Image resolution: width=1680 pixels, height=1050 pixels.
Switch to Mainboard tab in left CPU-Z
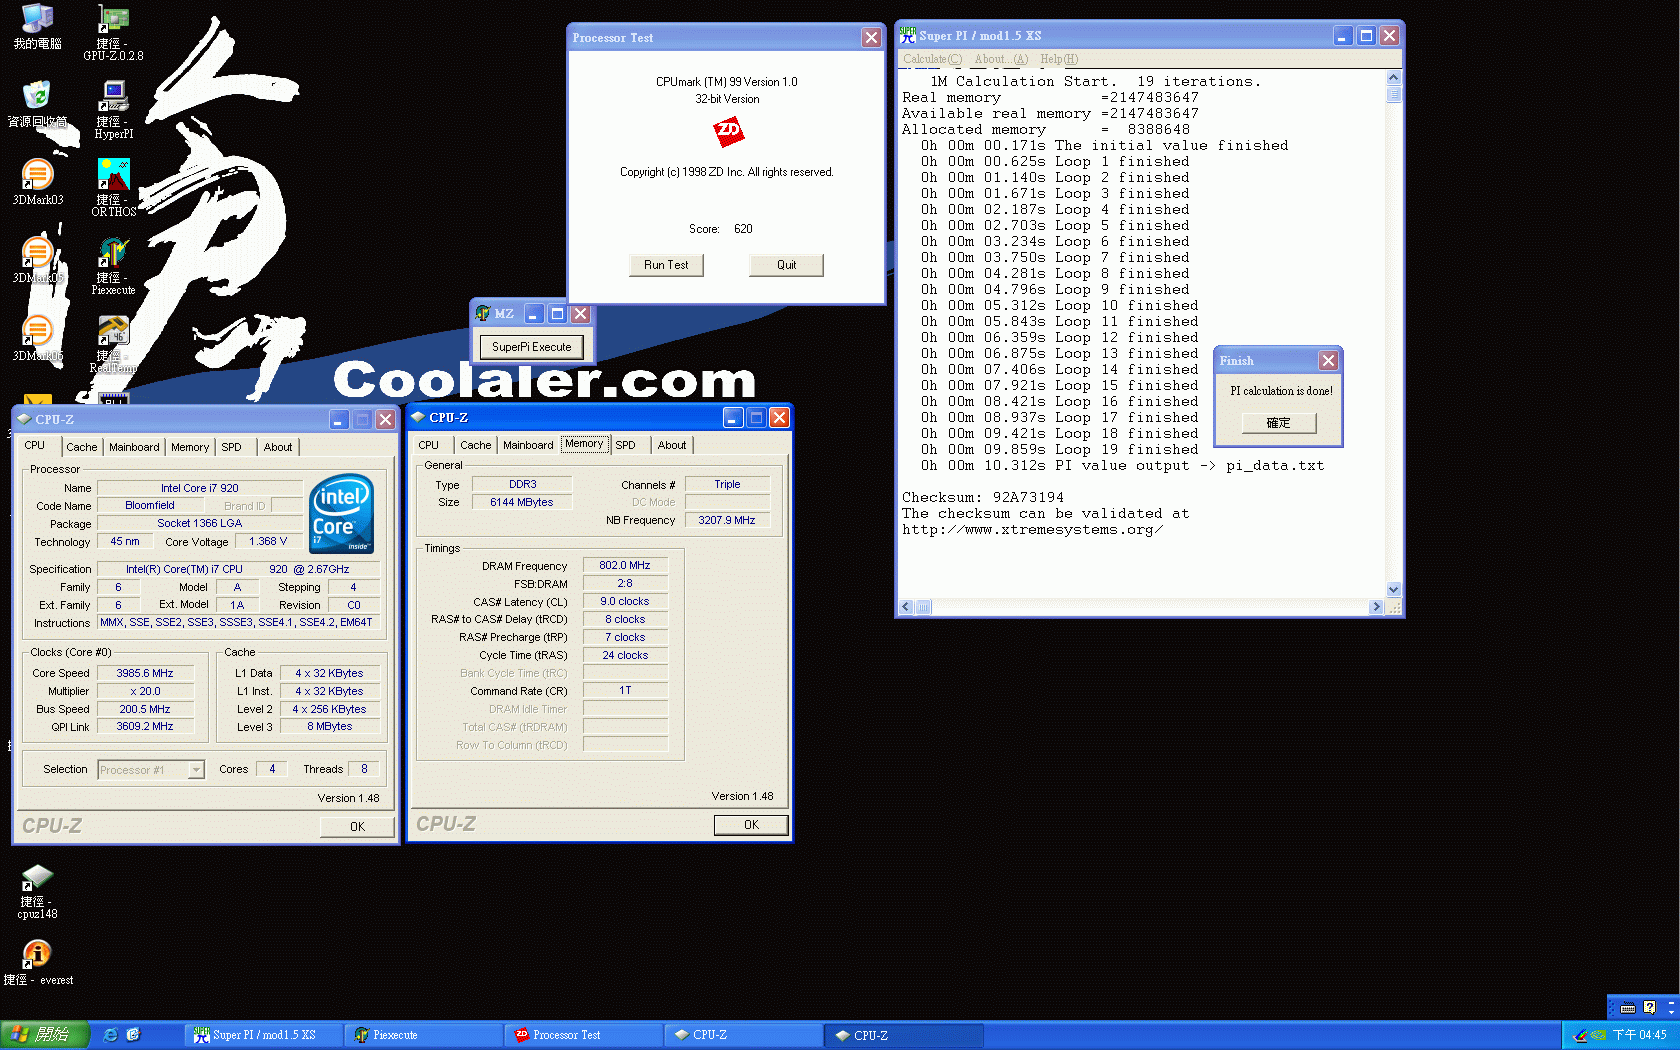(134, 447)
